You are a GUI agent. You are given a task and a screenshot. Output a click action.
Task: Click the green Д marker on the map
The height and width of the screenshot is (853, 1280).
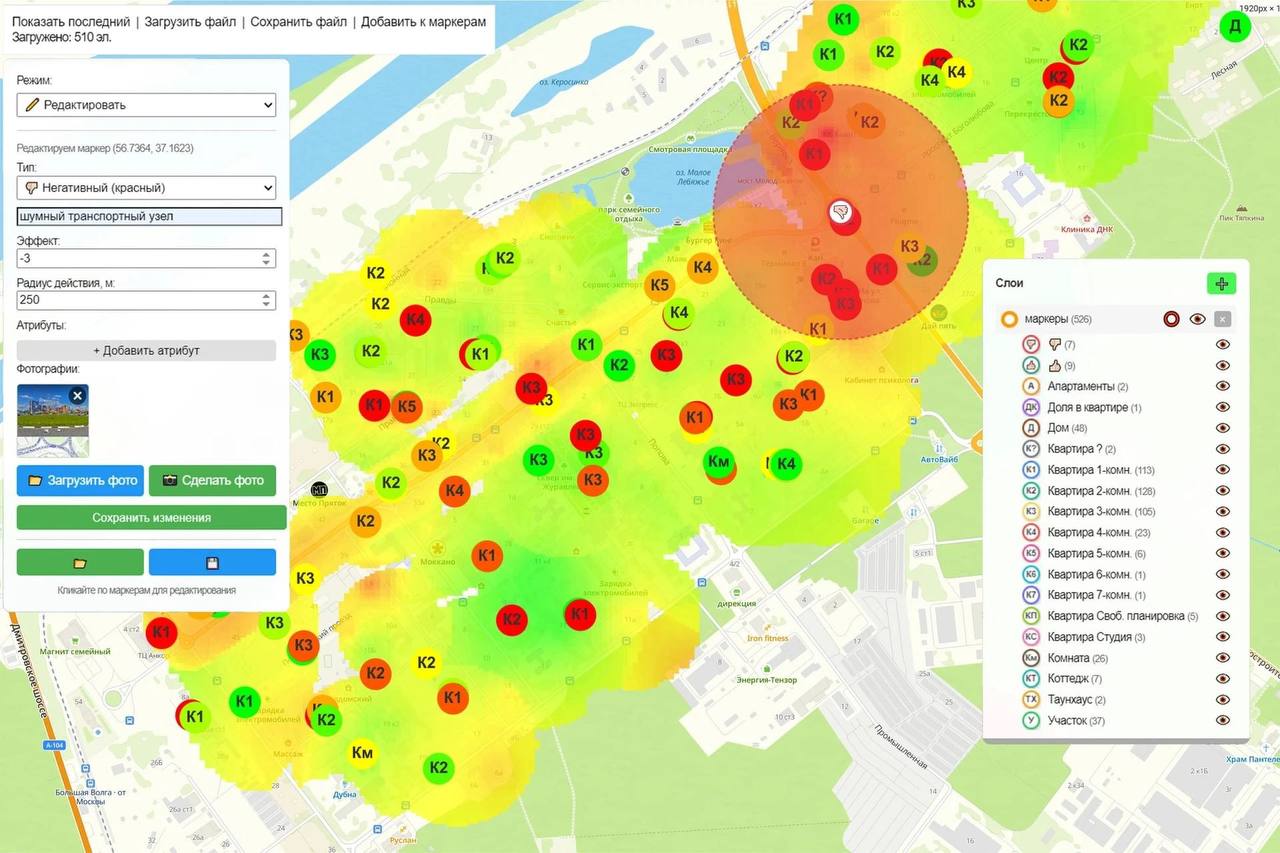click(x=1235, y=27)
